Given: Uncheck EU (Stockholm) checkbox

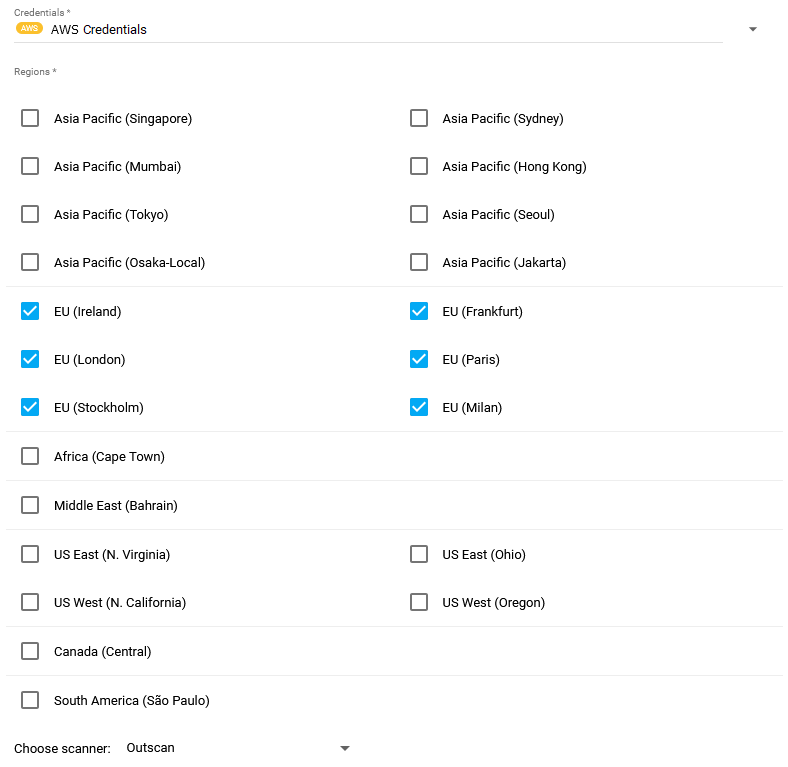Looking at the screenshot, I should tap(30, 408).
